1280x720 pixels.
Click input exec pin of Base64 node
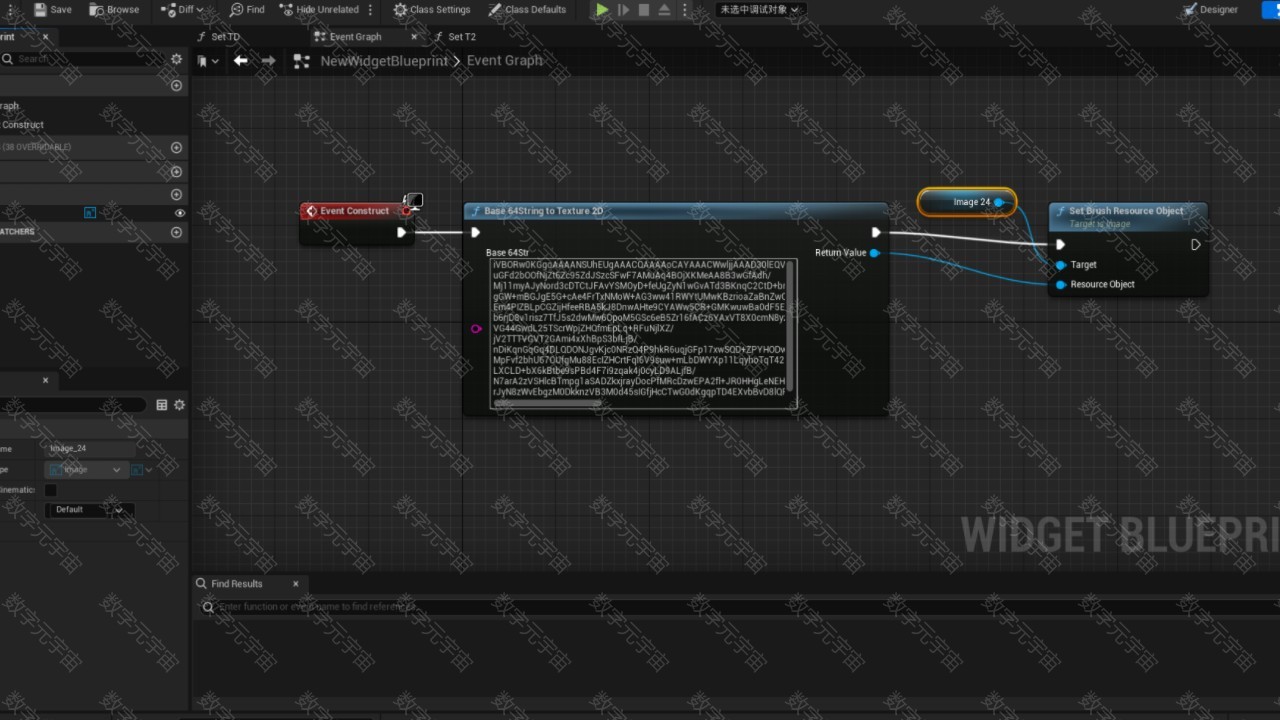tap(476, 232)
